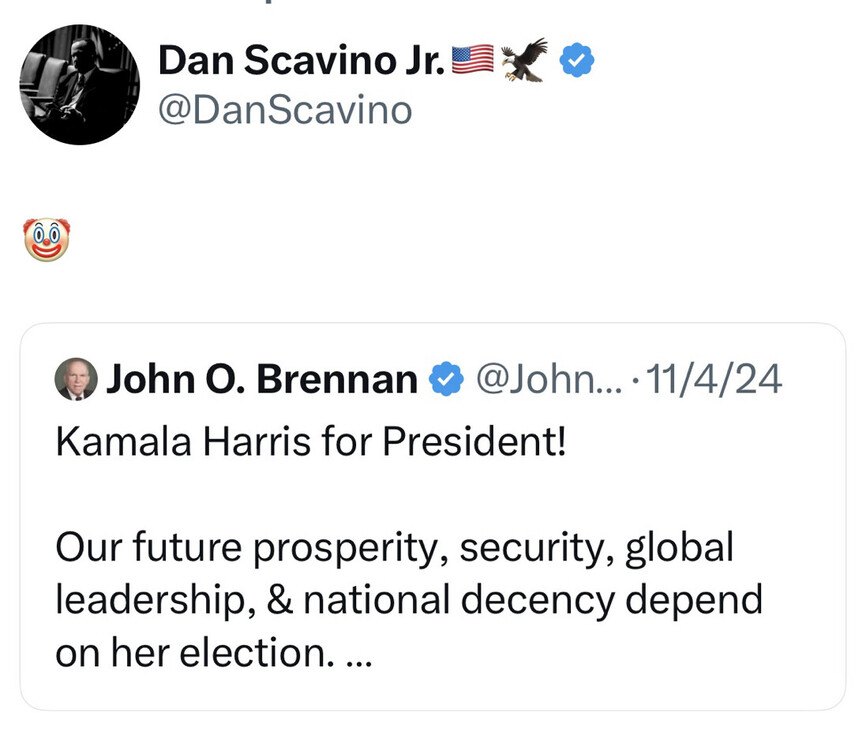
Task: Click the blue verified badge beside Dan Scavino Jr.
Action: coord(576,62)
